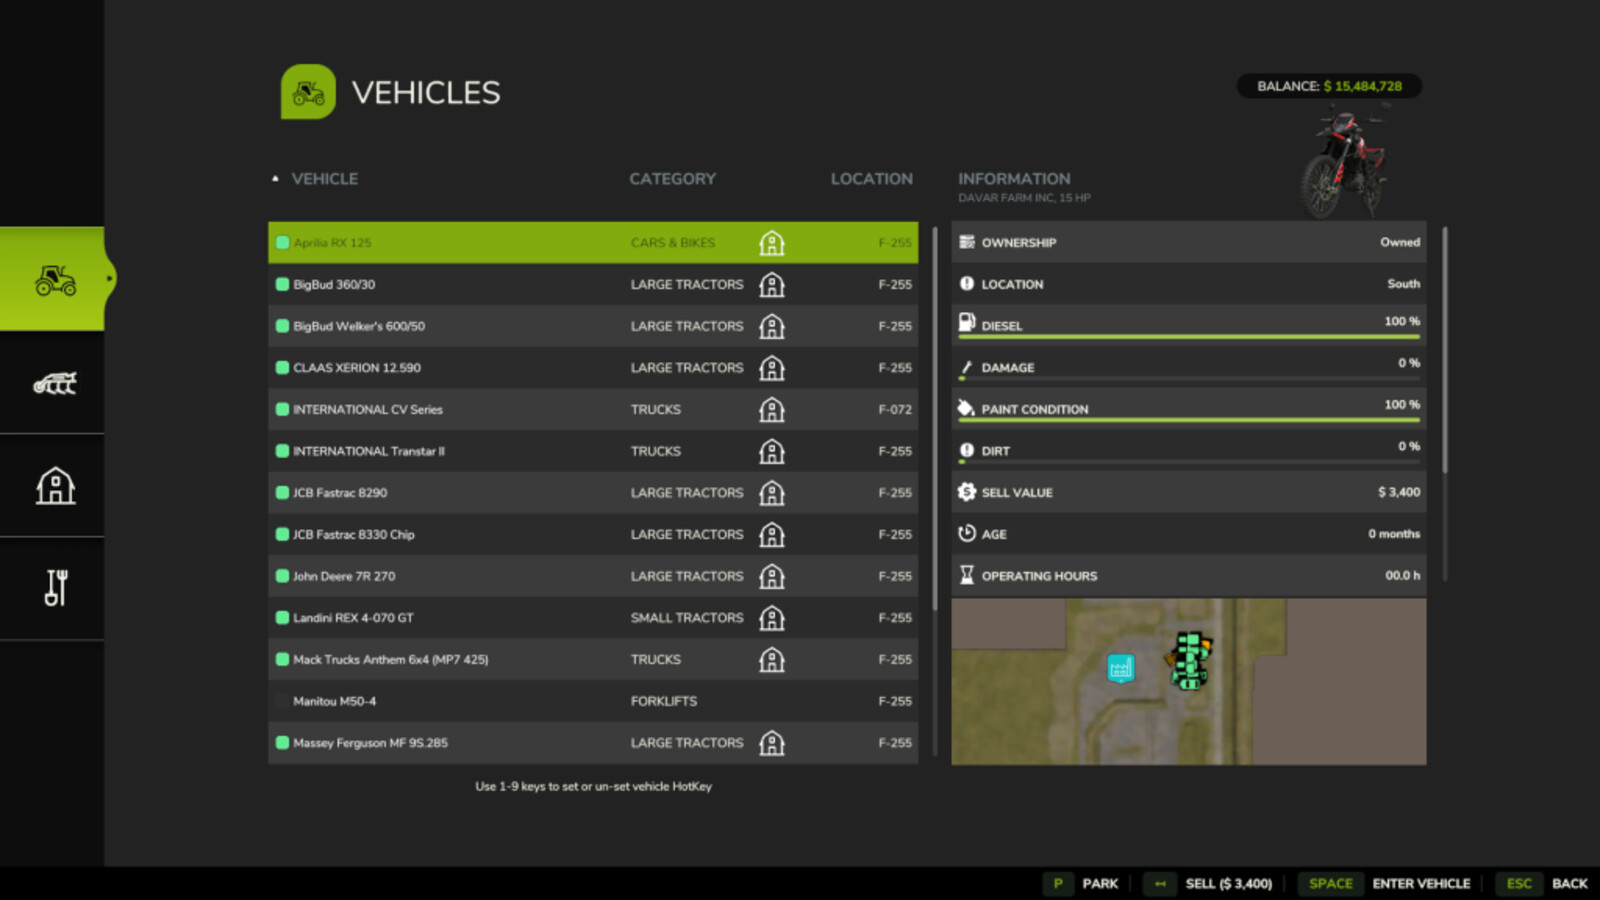Toggle the checkbox beside John Deere 7R 270

pyautogui.click(x=282, y=576)
